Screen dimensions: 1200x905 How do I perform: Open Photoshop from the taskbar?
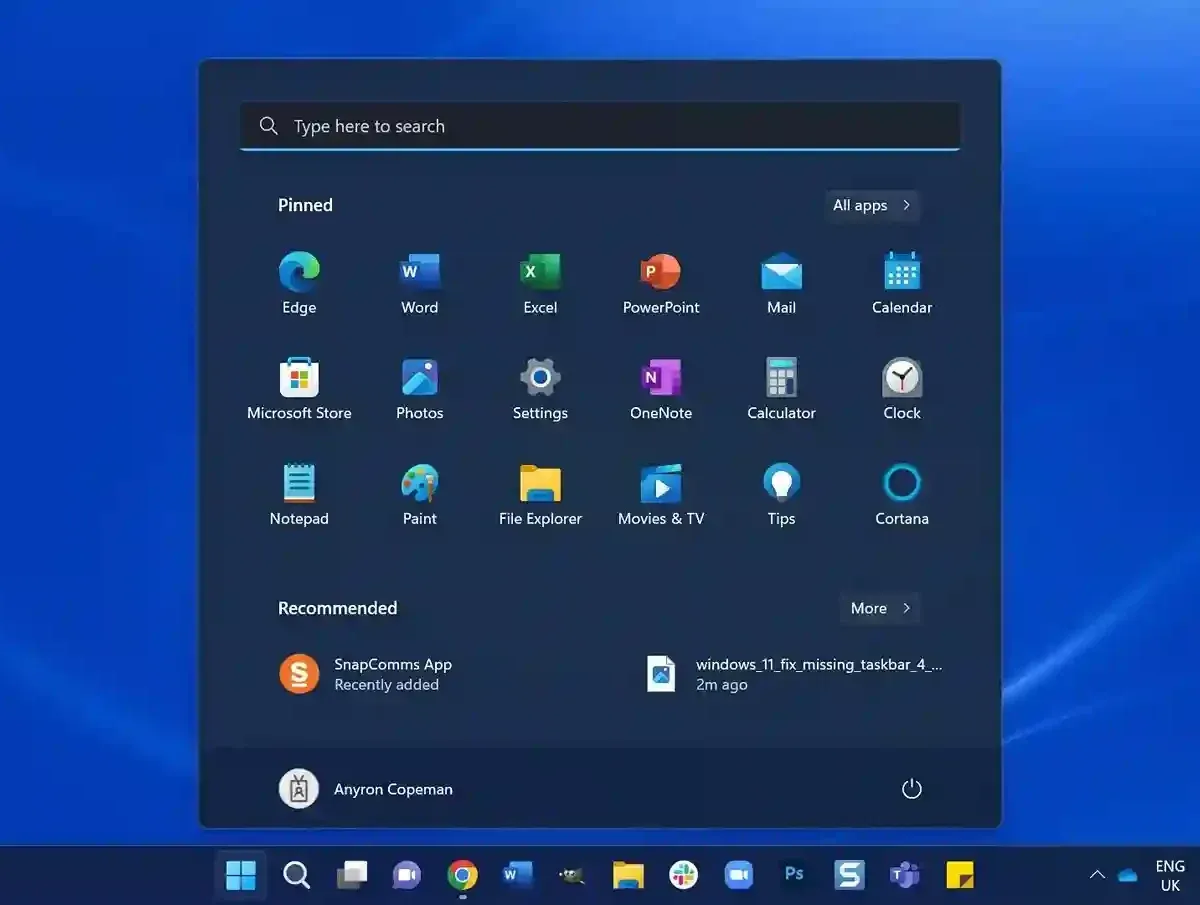(794, 875)
